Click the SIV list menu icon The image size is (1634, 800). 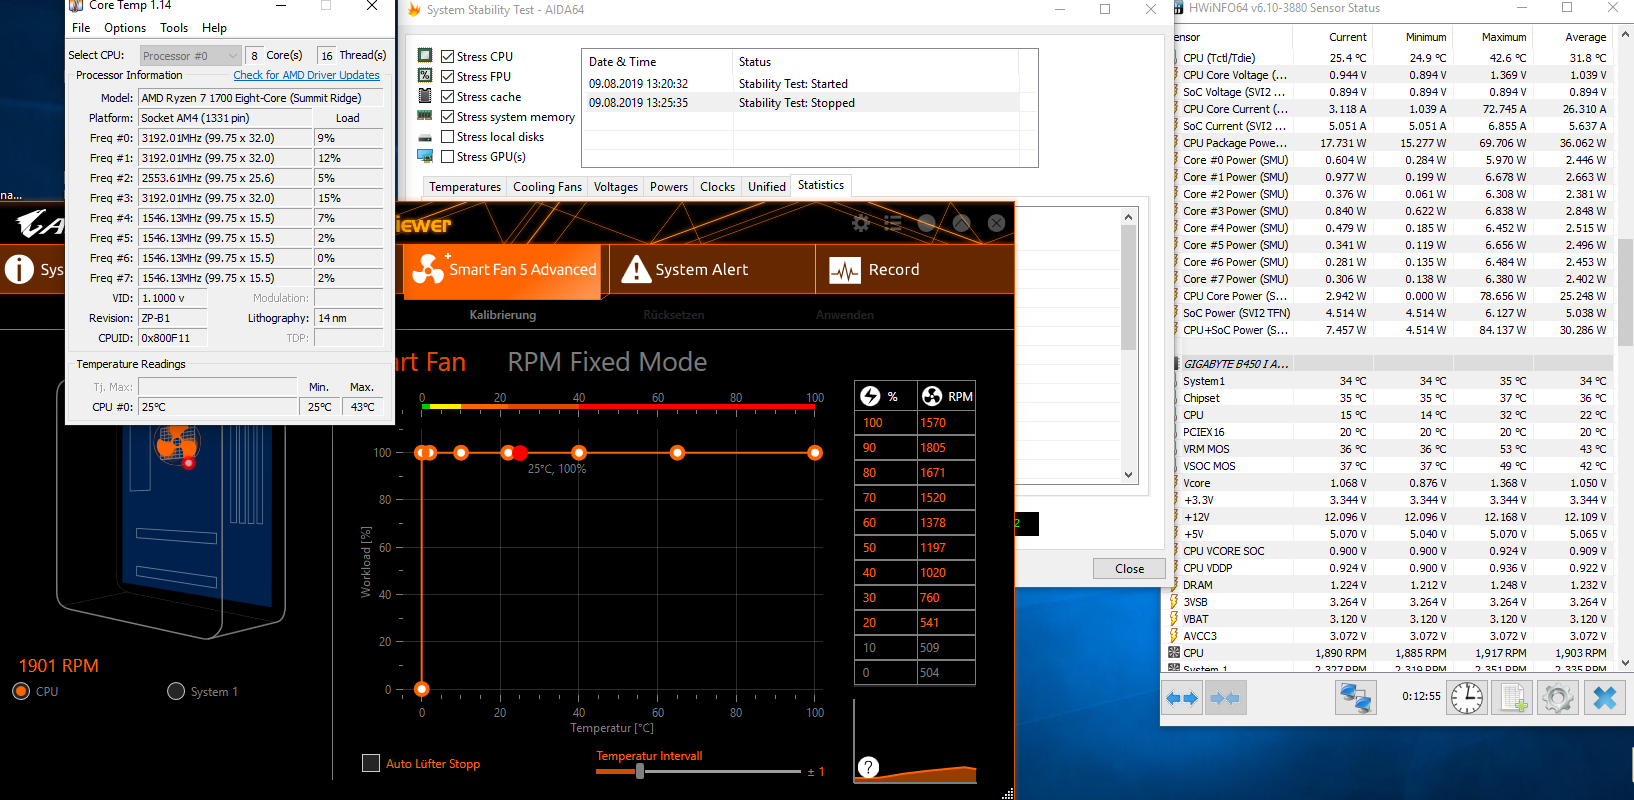click(892, 223)
